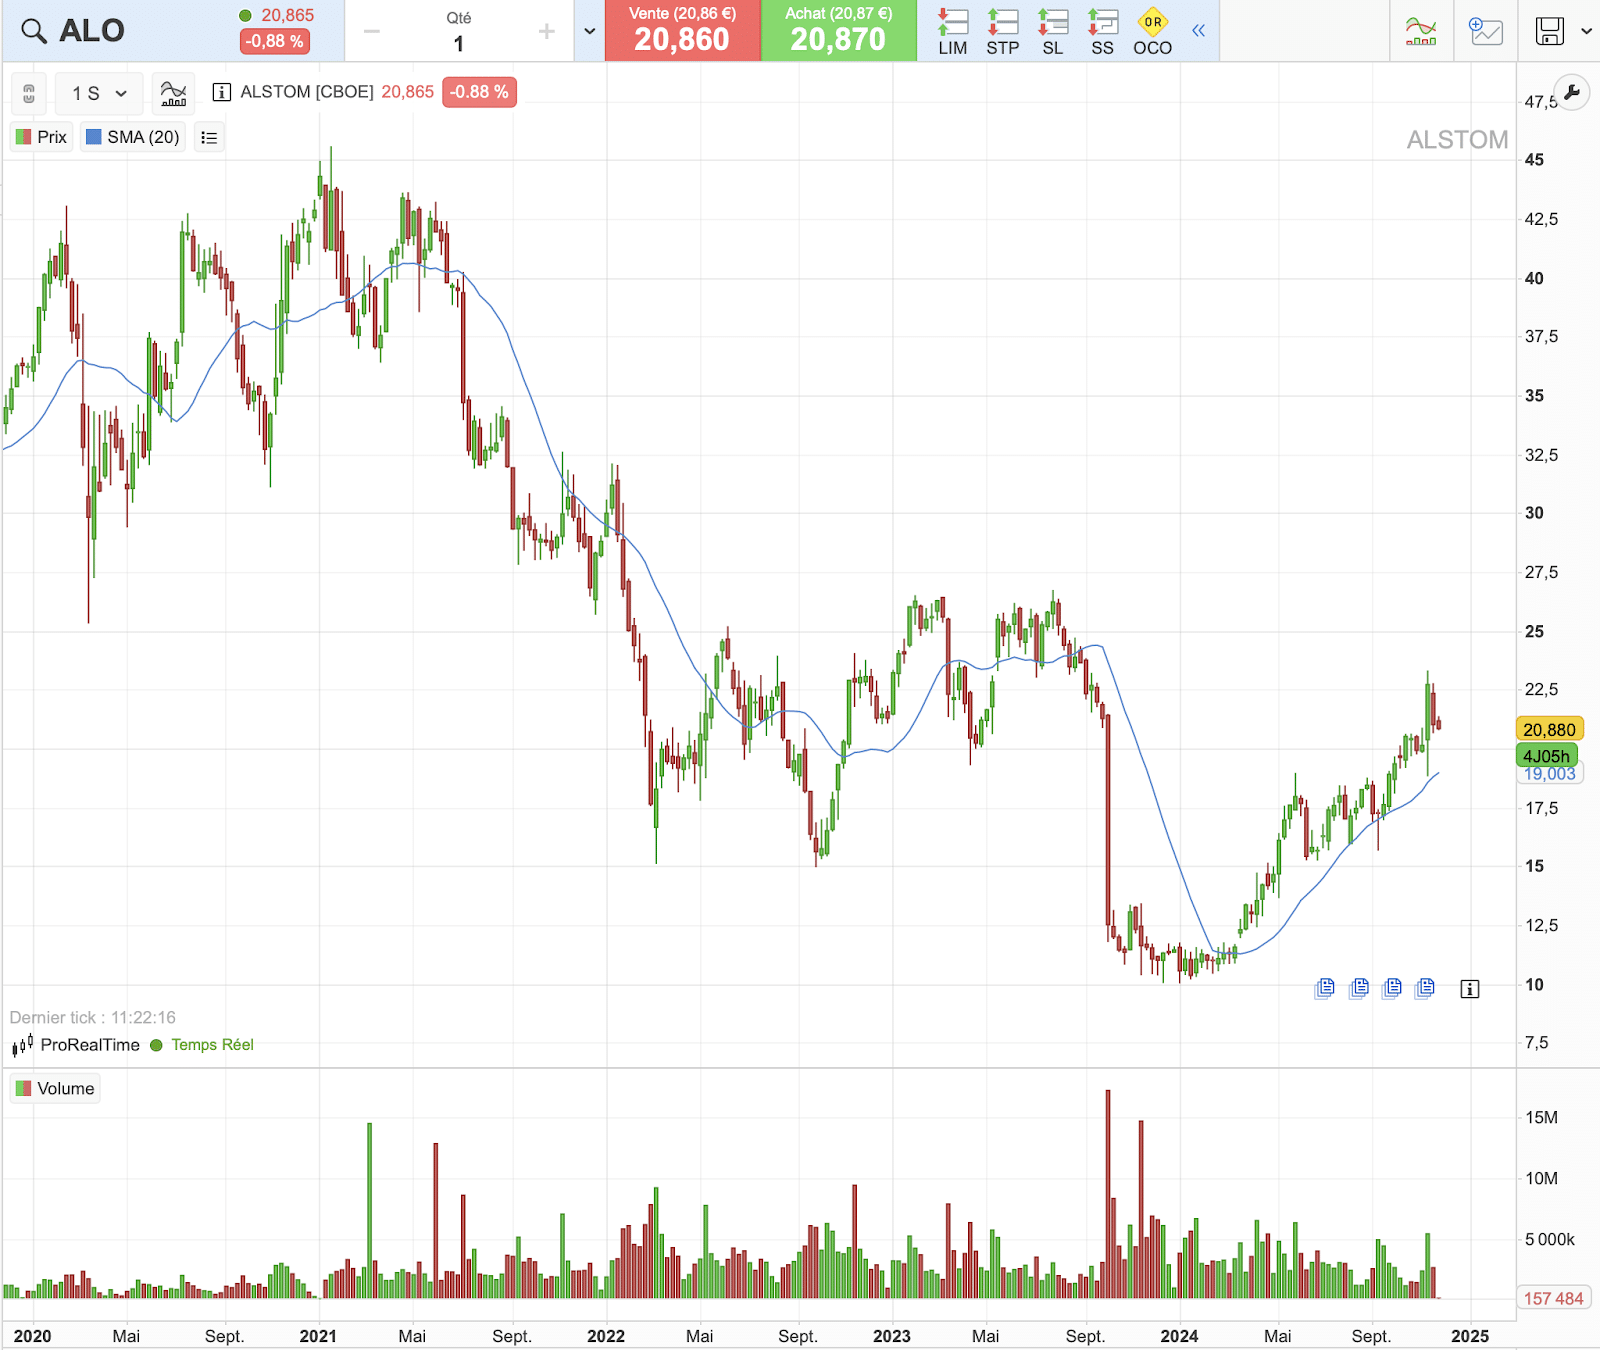This screenshot has height=1350, width=1600.
Task: Open the fourth news document marker
Action: click(1426, 988)
